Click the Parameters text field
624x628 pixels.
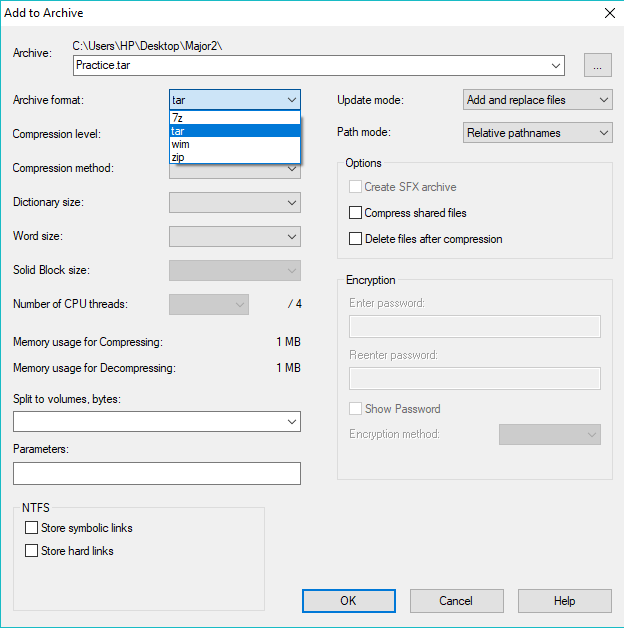coord(157,473)
